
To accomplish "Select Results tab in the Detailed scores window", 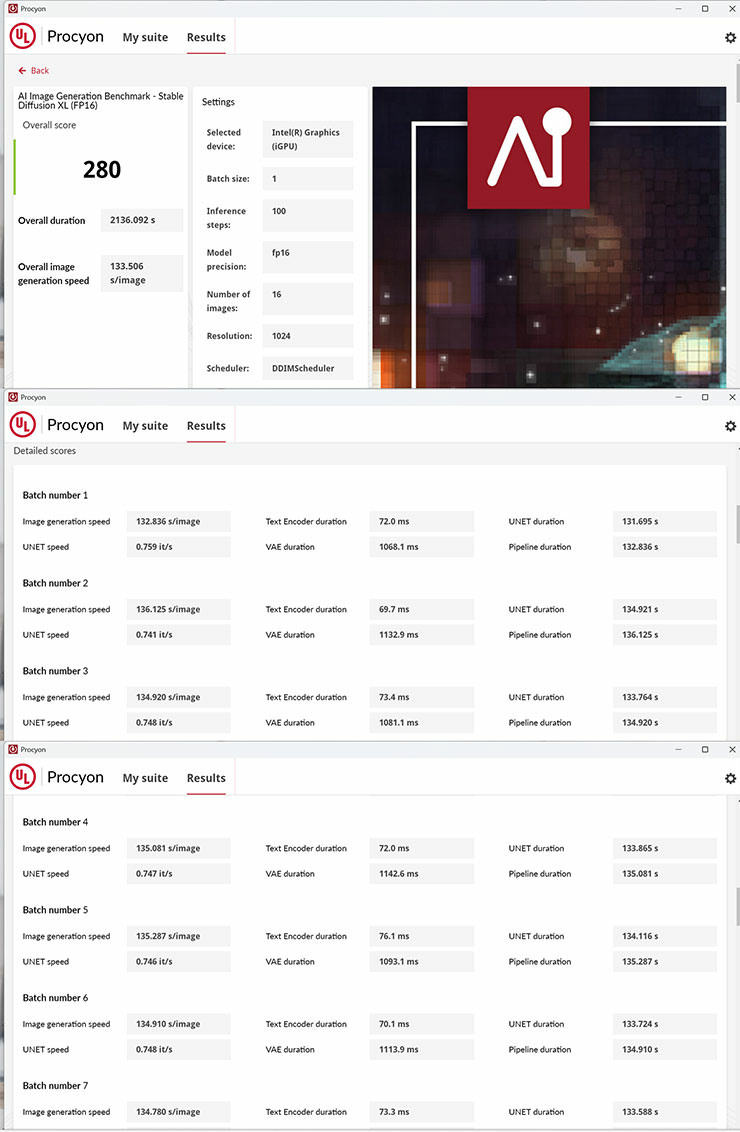I will 206,426.
